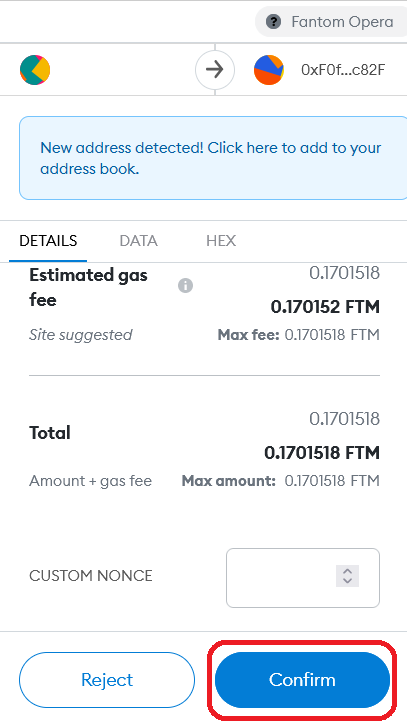Click the recipient account avatar icon
Image resolution: width=407 pixels, height=728 pixels.
pyautogui.click(x=269, y=70)
